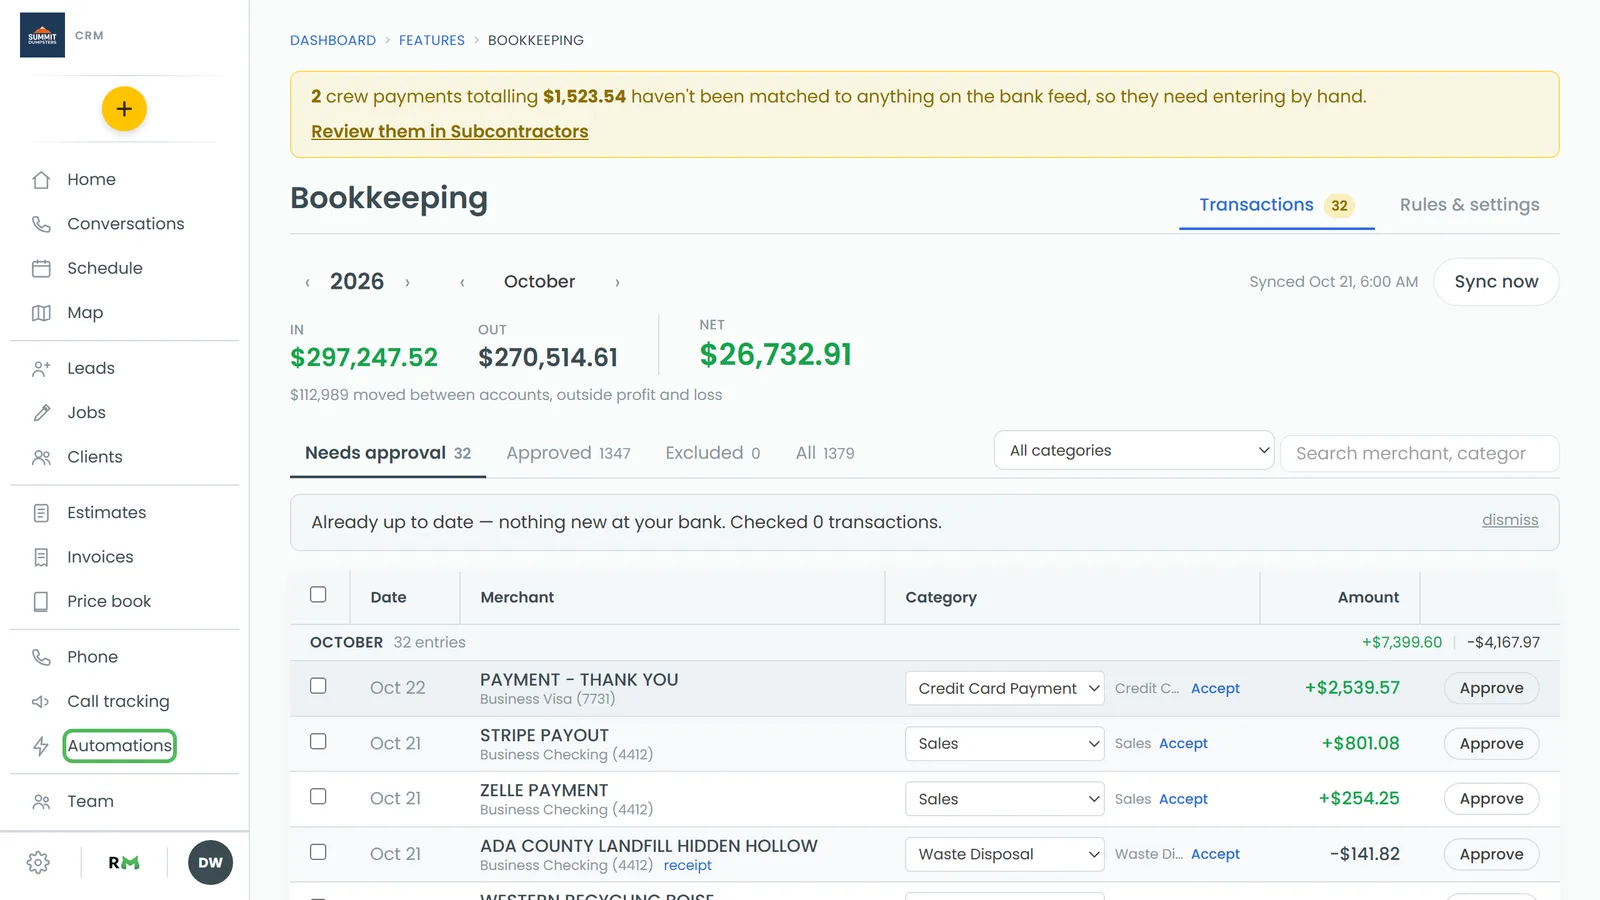Open Jobs pencil icon in sidebar
The width and height of the screenshot is (1600, 900).
[41, 413]
